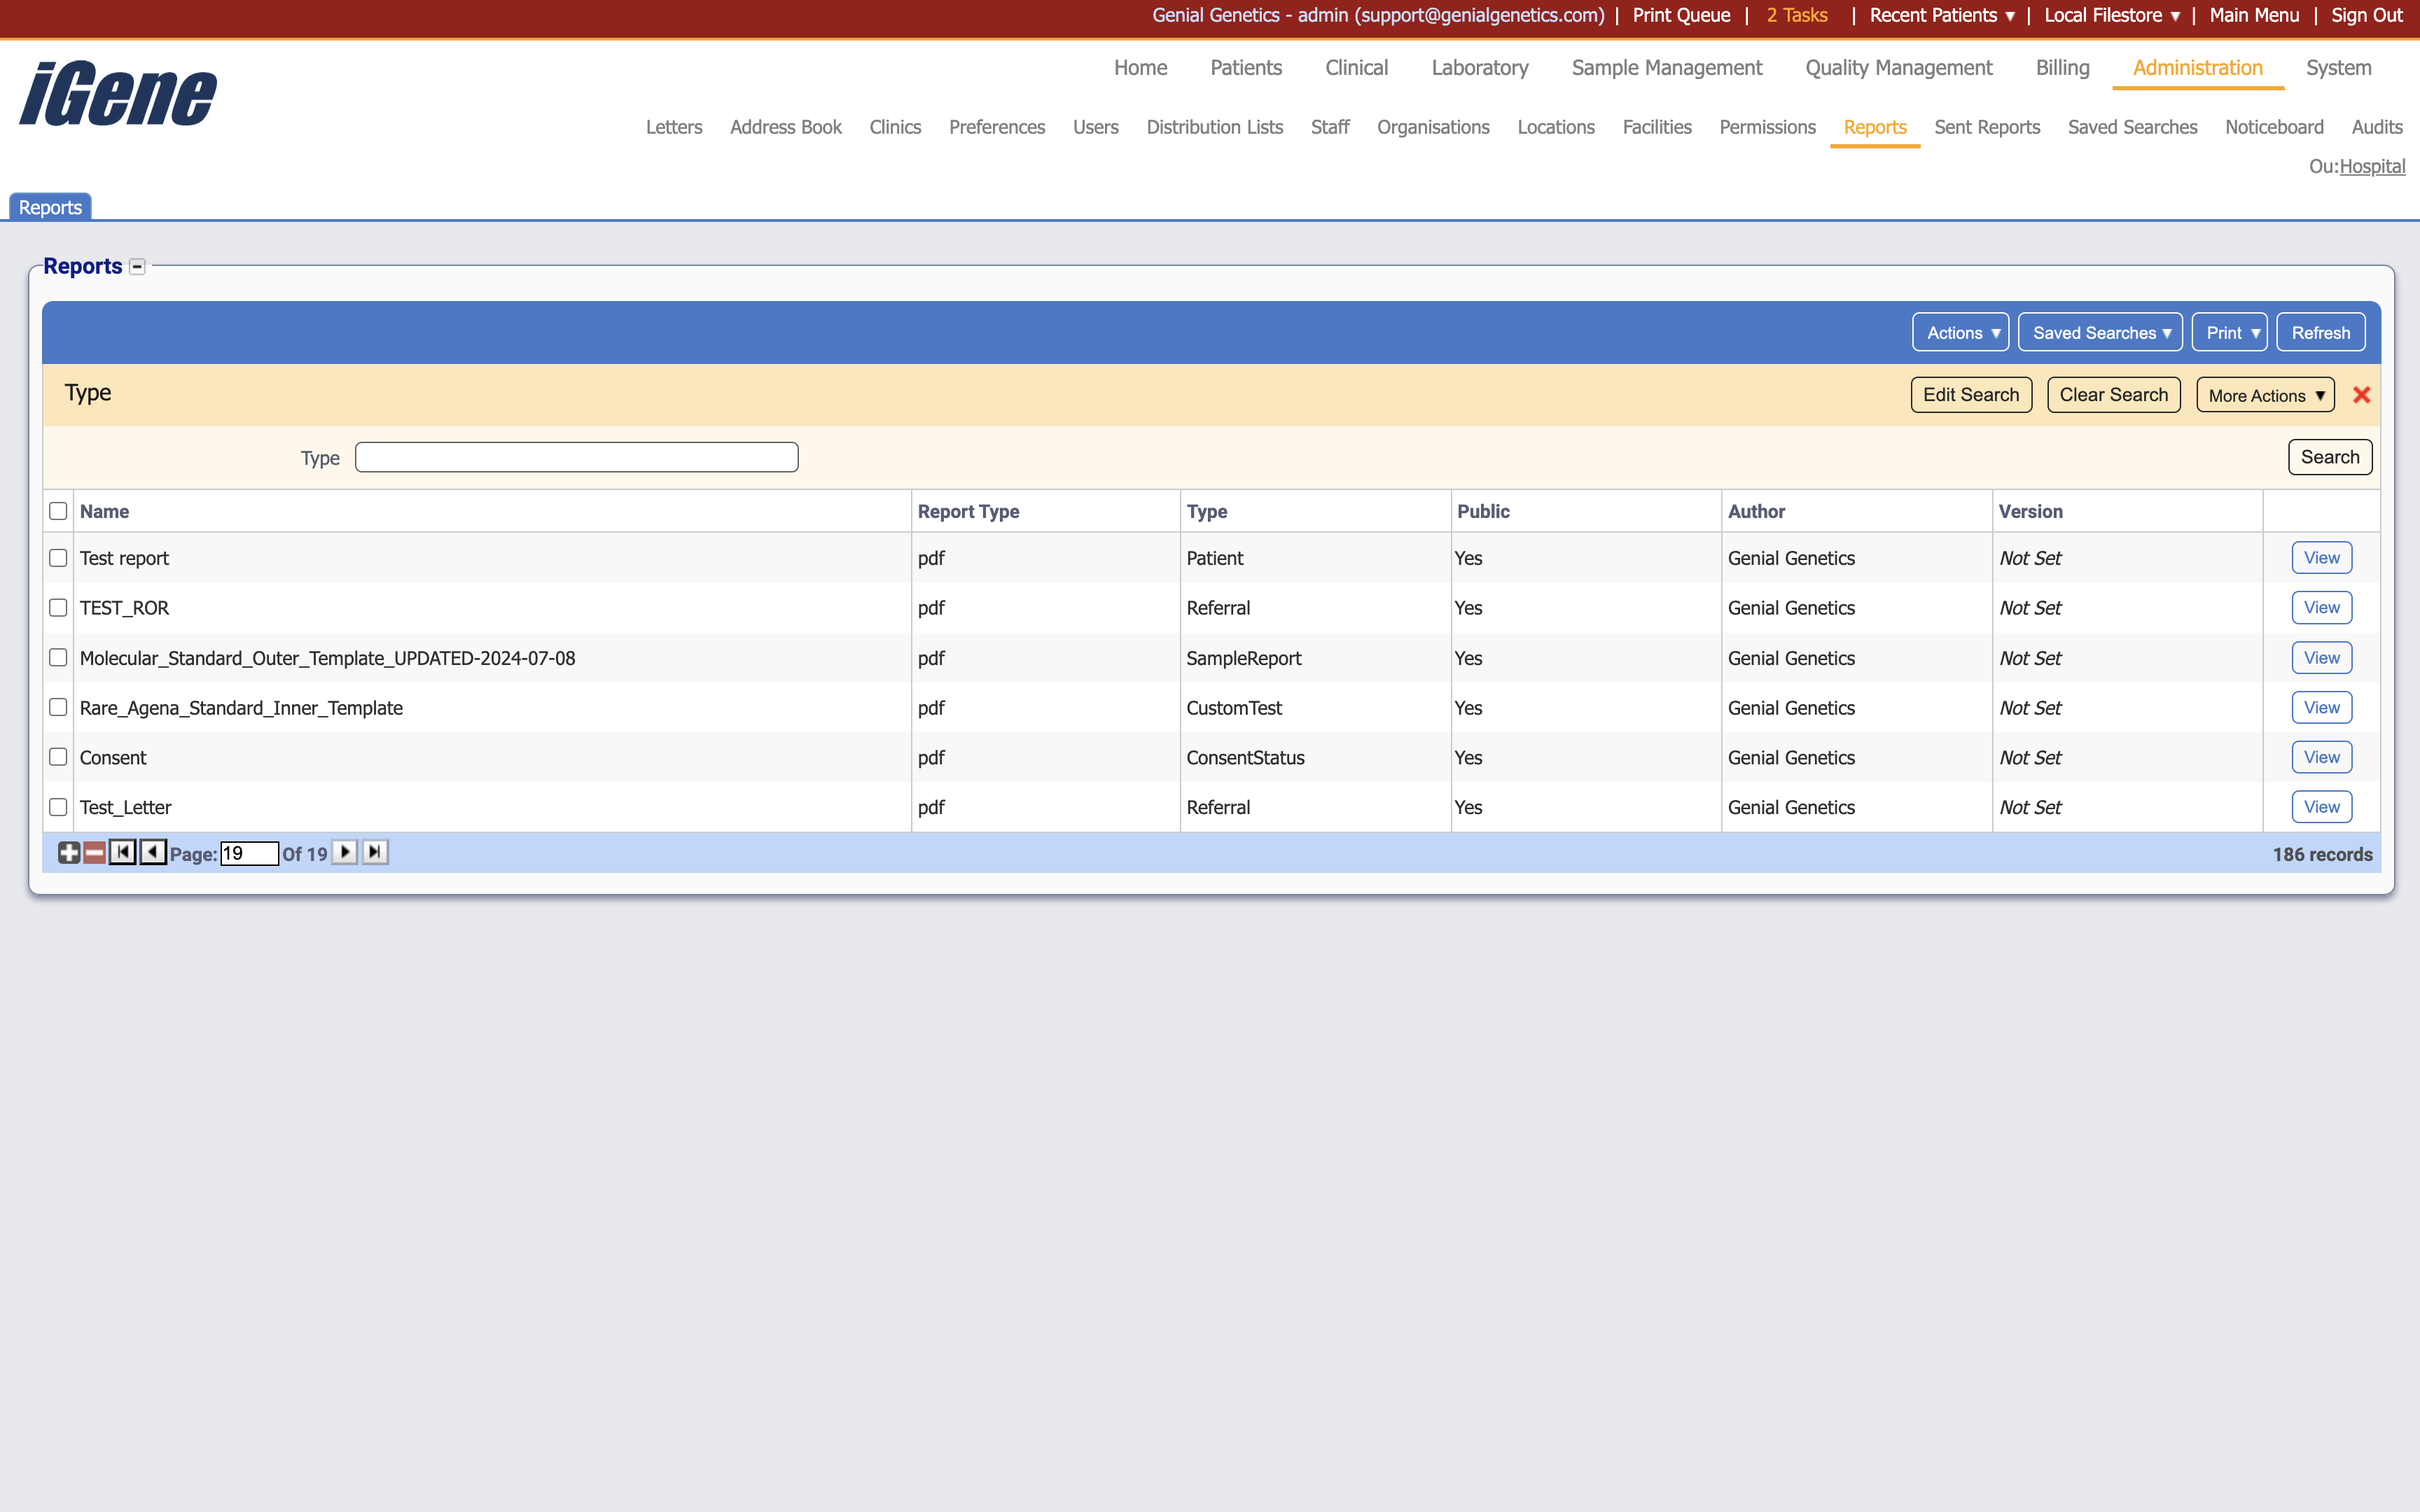Click the Refresh button
Viewport: 2420px width, 1512px height.
[2320, 332]
